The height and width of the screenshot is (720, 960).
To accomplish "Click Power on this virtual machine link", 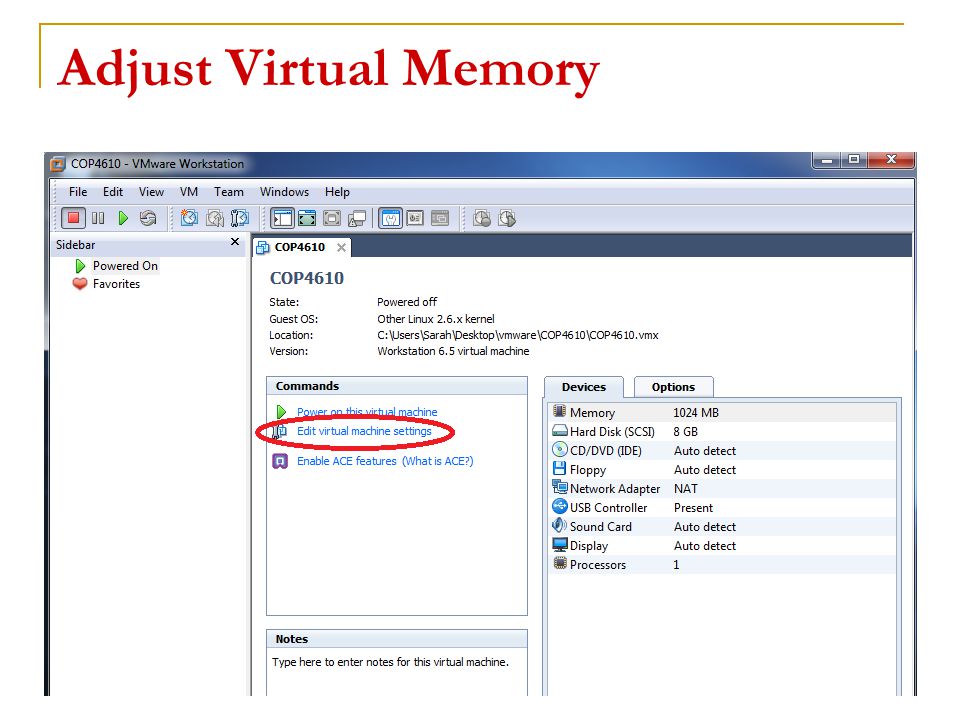I will click(367, 412).
